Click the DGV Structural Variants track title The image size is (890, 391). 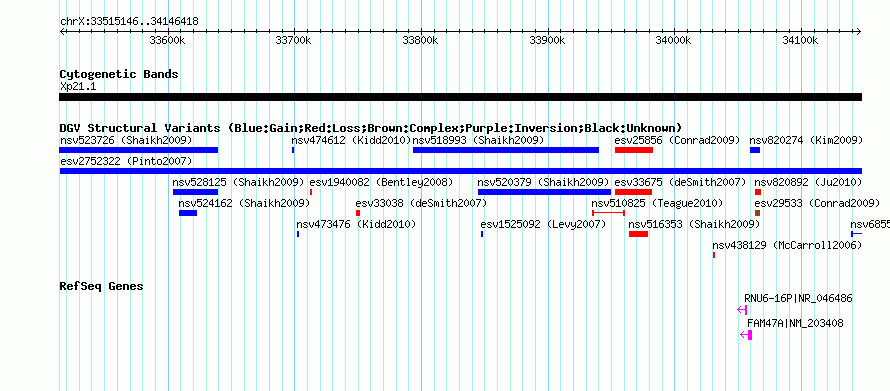tap(371, 128)
